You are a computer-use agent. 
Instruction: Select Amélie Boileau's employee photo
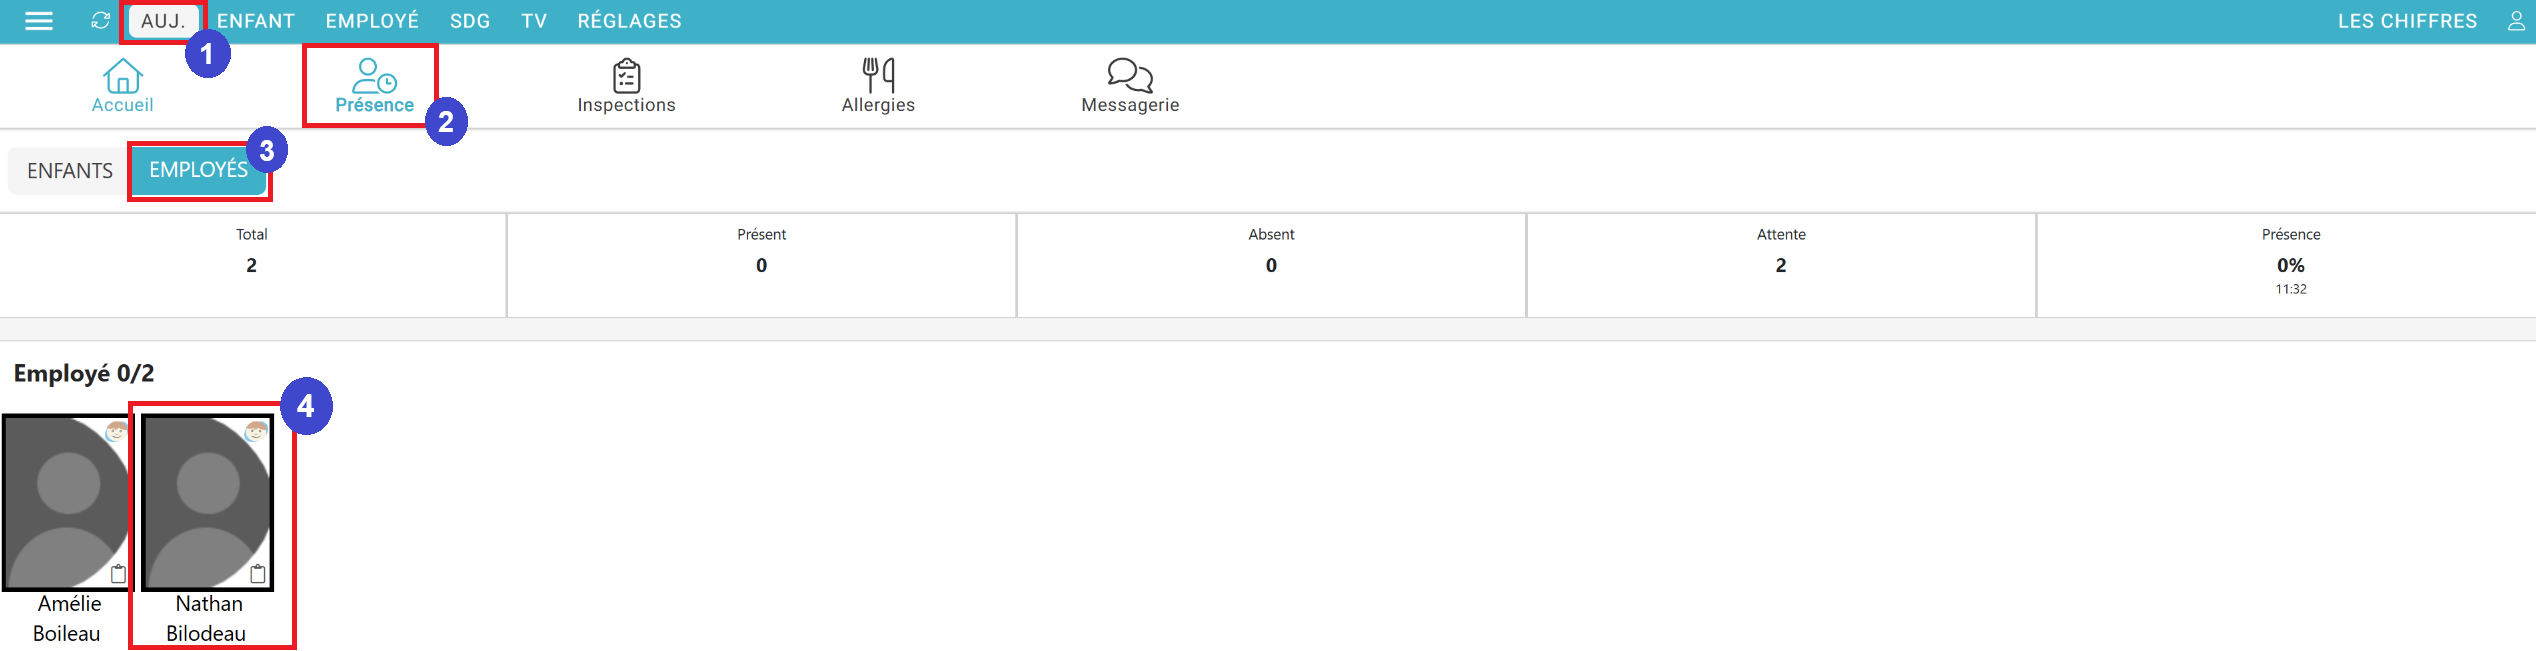(66, 502)
